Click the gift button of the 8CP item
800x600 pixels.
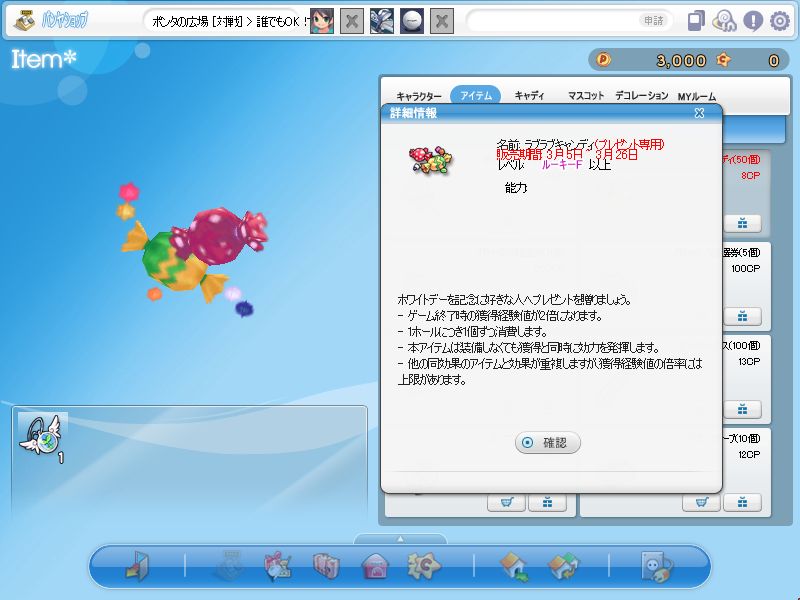coord(742,223)
